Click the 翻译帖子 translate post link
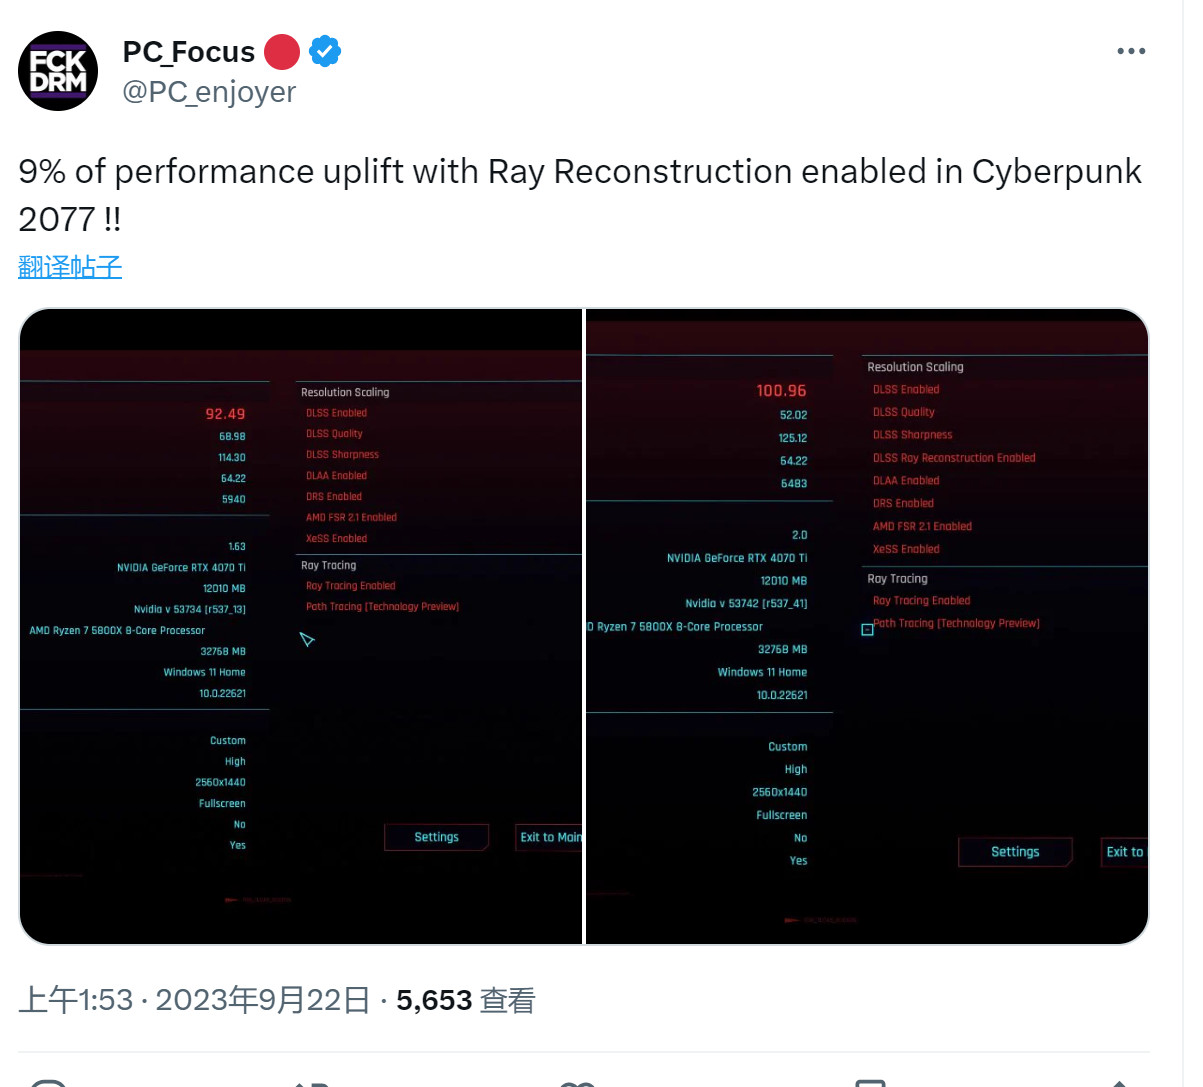The image size is (1203, 1087). [x=70, y=267]
